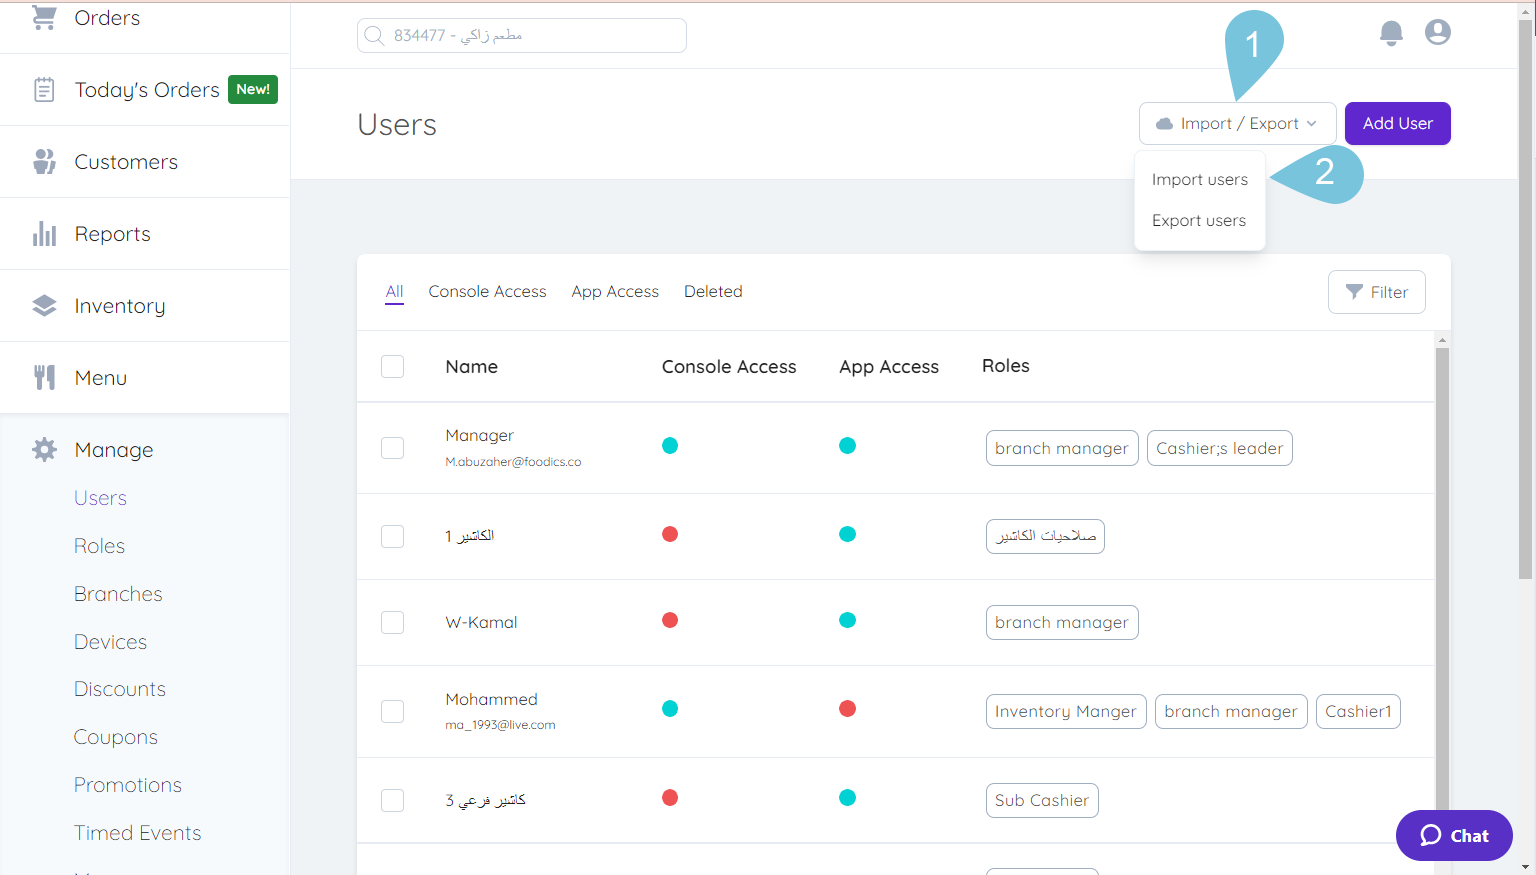Switch to the Deleted tab

713,291
